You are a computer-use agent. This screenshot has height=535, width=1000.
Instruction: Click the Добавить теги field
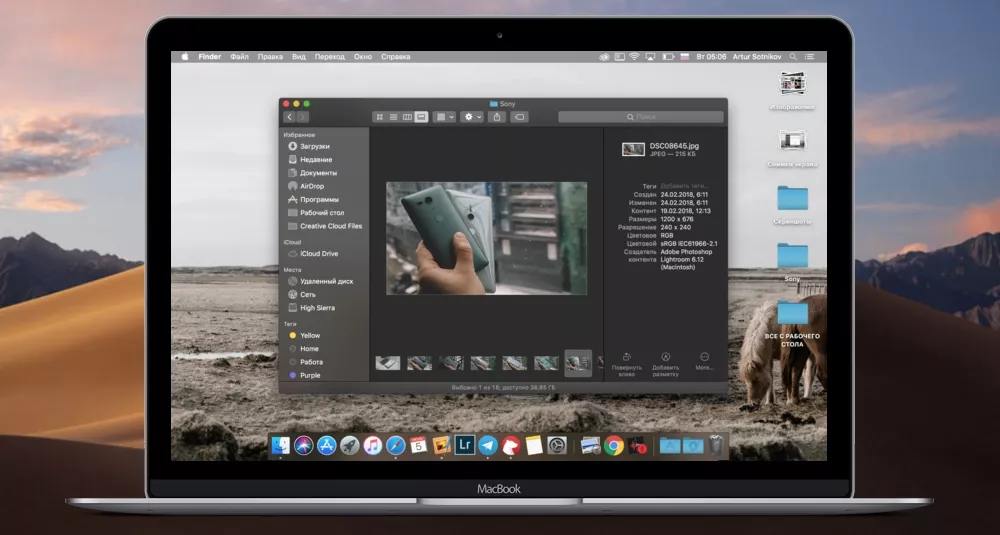684,186
